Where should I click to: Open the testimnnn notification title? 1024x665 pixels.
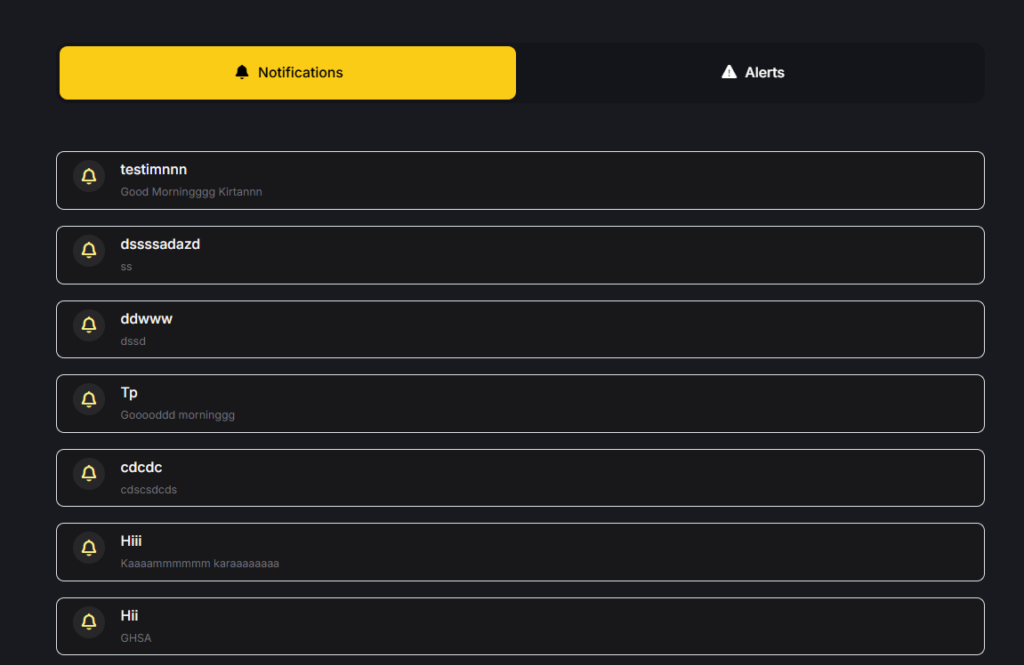153,169
